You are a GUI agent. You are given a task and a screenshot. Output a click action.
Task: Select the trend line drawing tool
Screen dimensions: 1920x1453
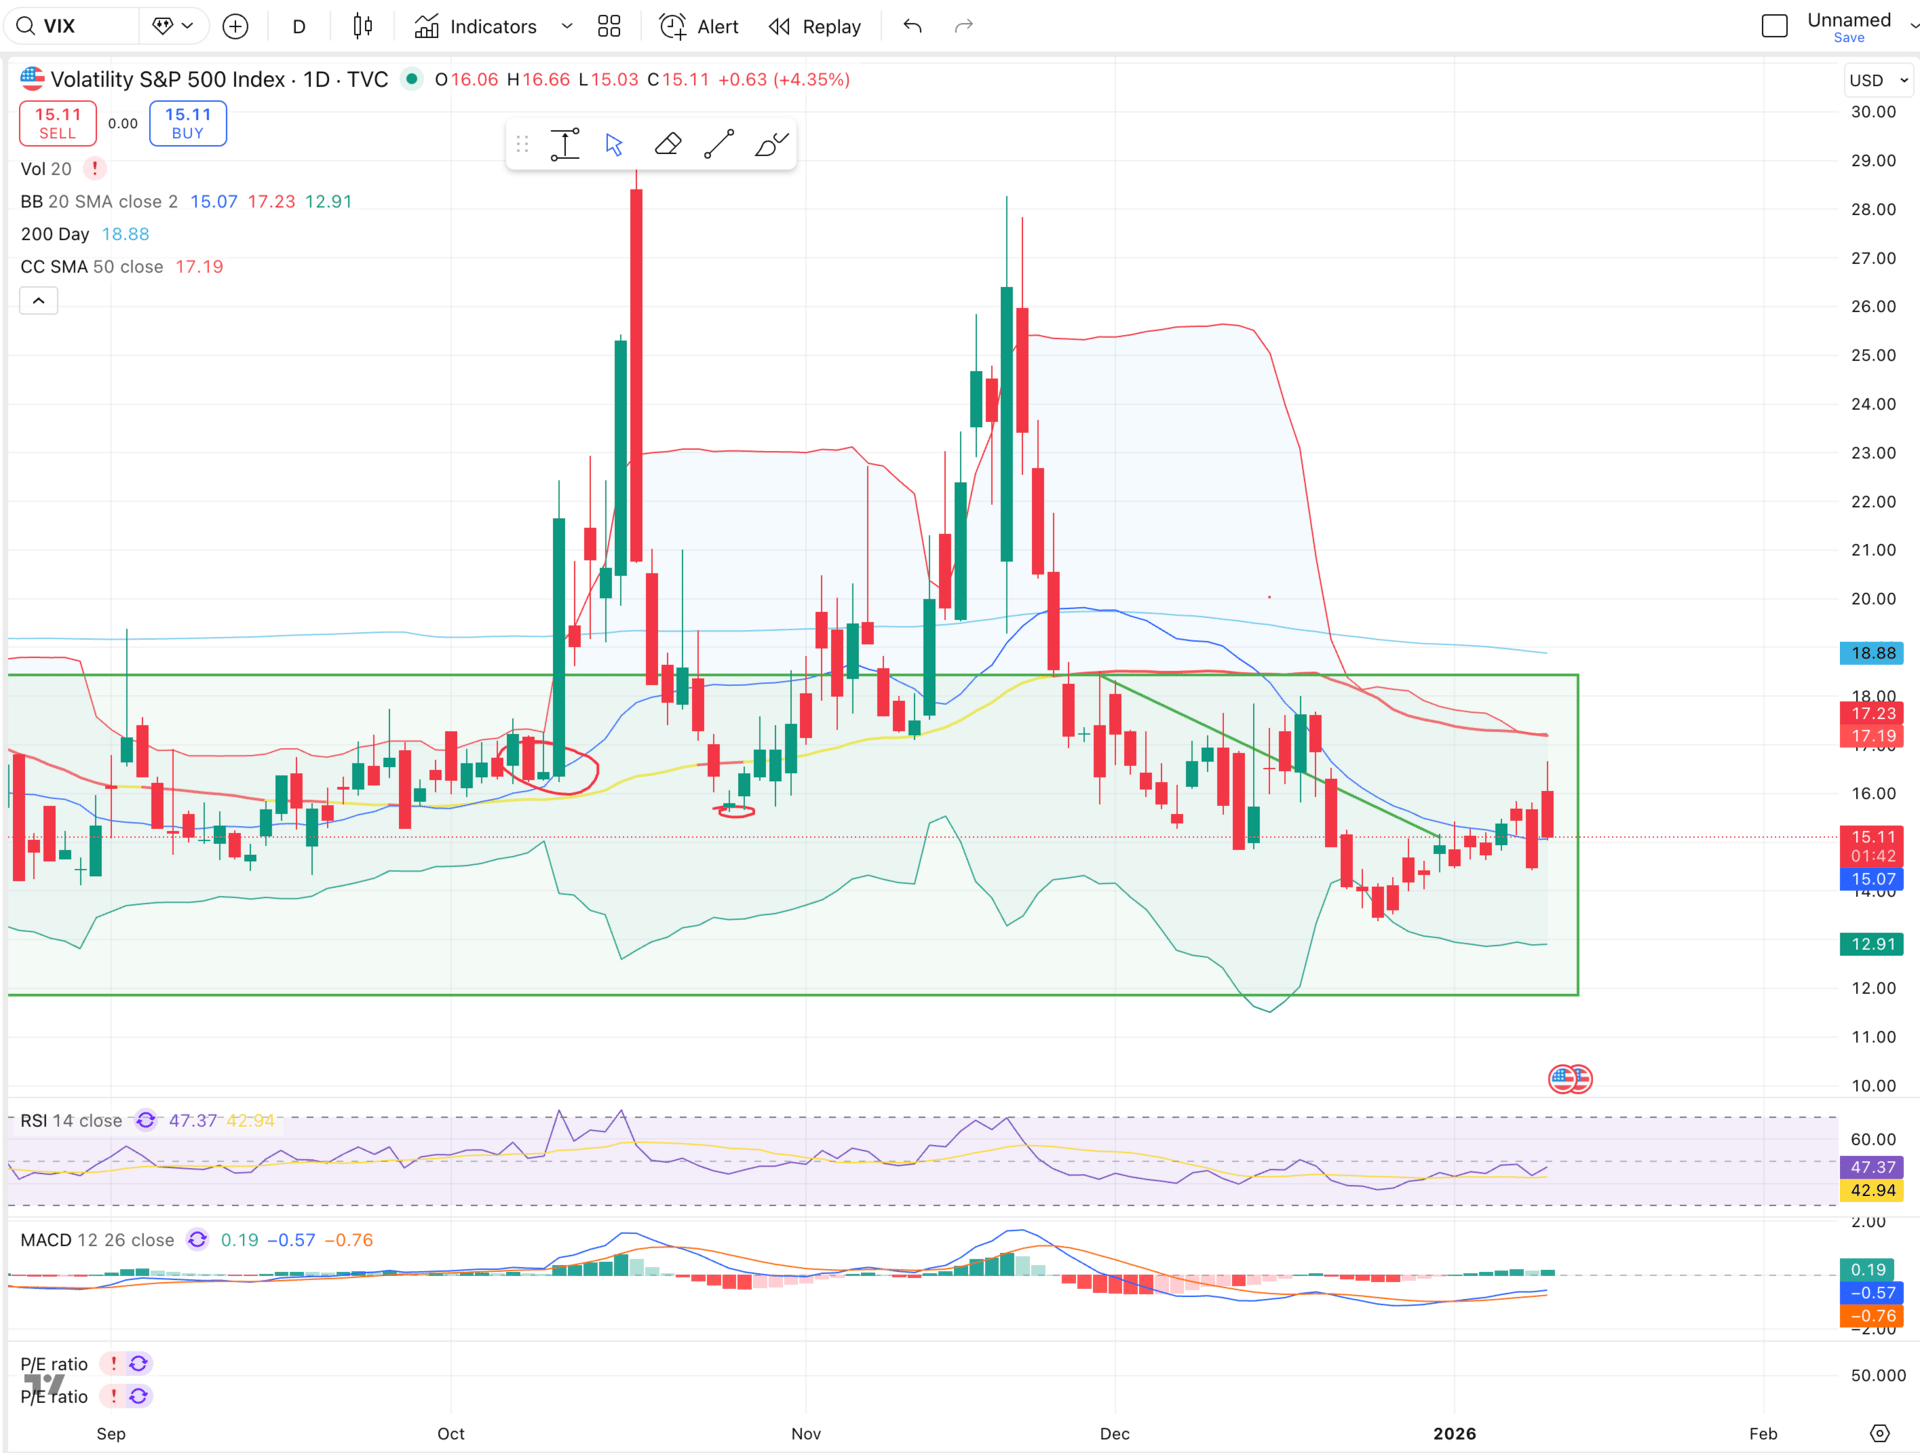(719, 145)
